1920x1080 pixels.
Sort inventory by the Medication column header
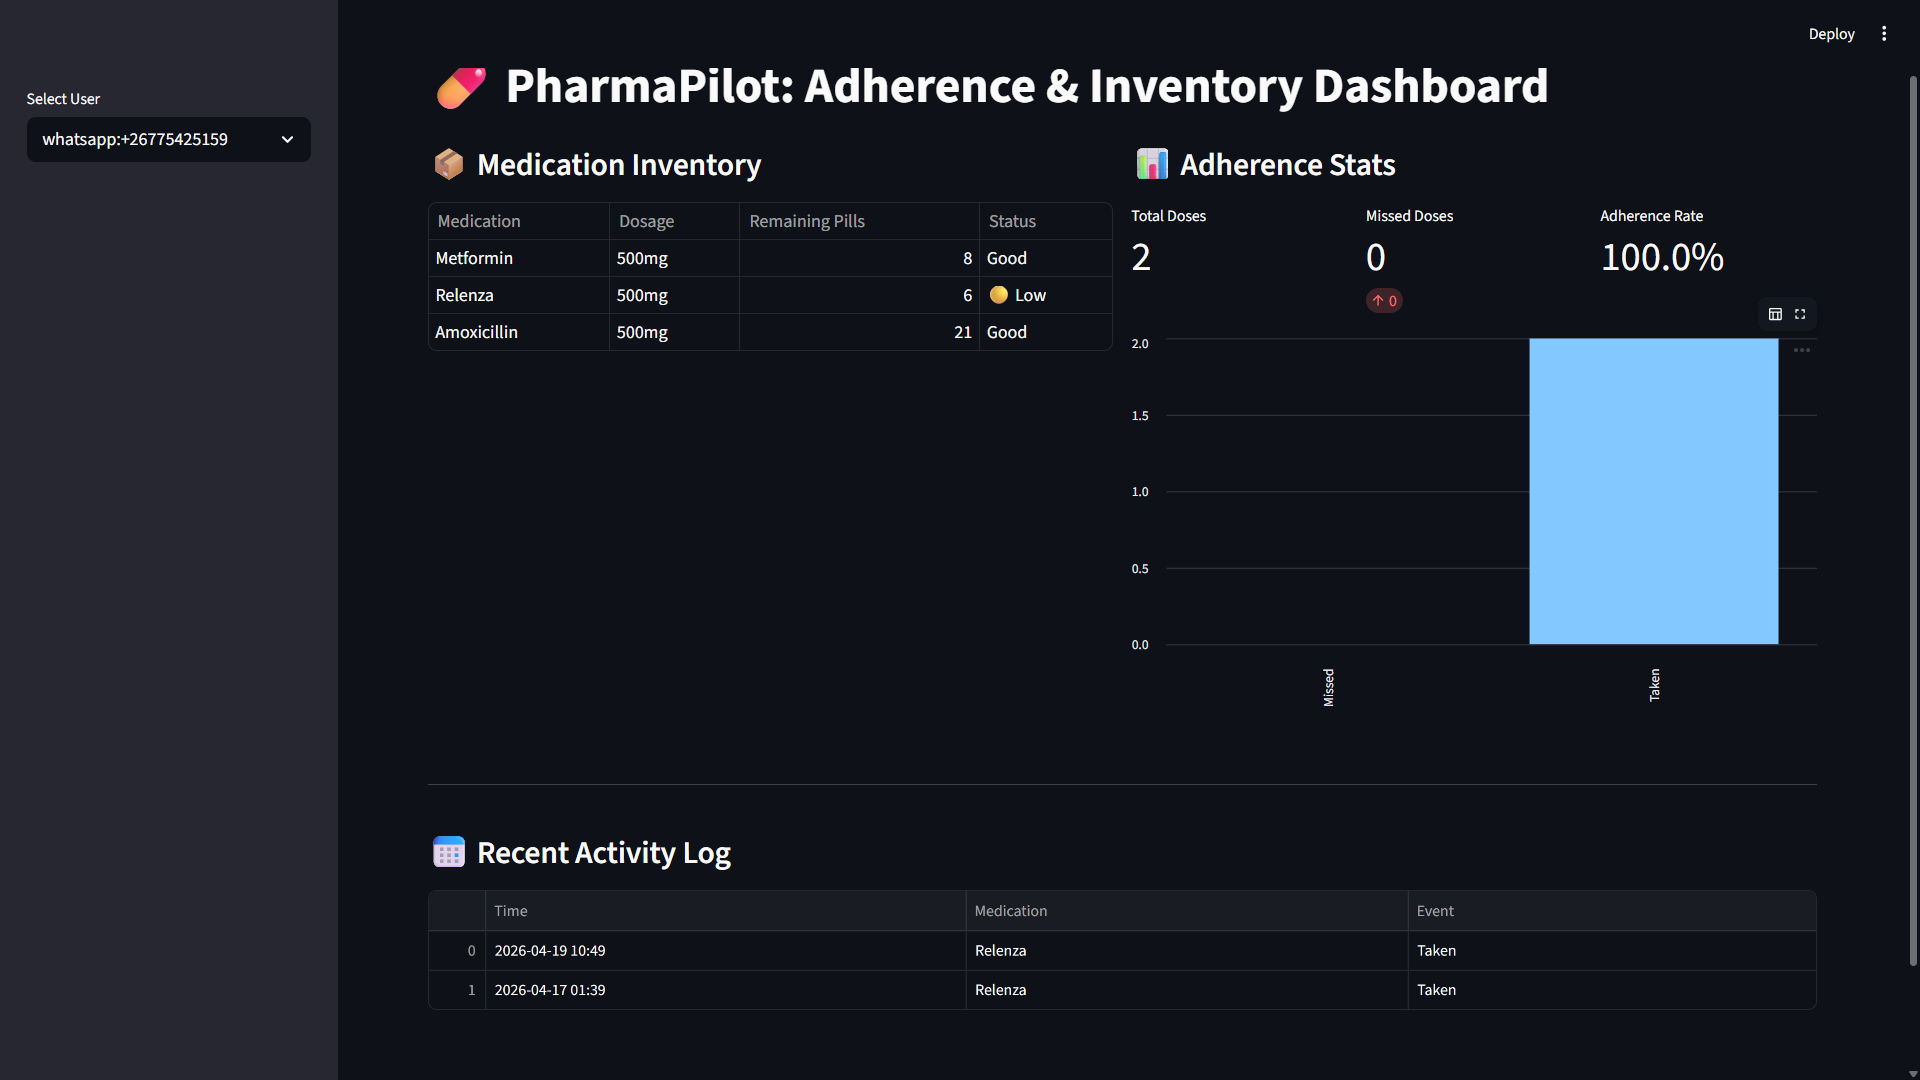(x=479, y=221)
